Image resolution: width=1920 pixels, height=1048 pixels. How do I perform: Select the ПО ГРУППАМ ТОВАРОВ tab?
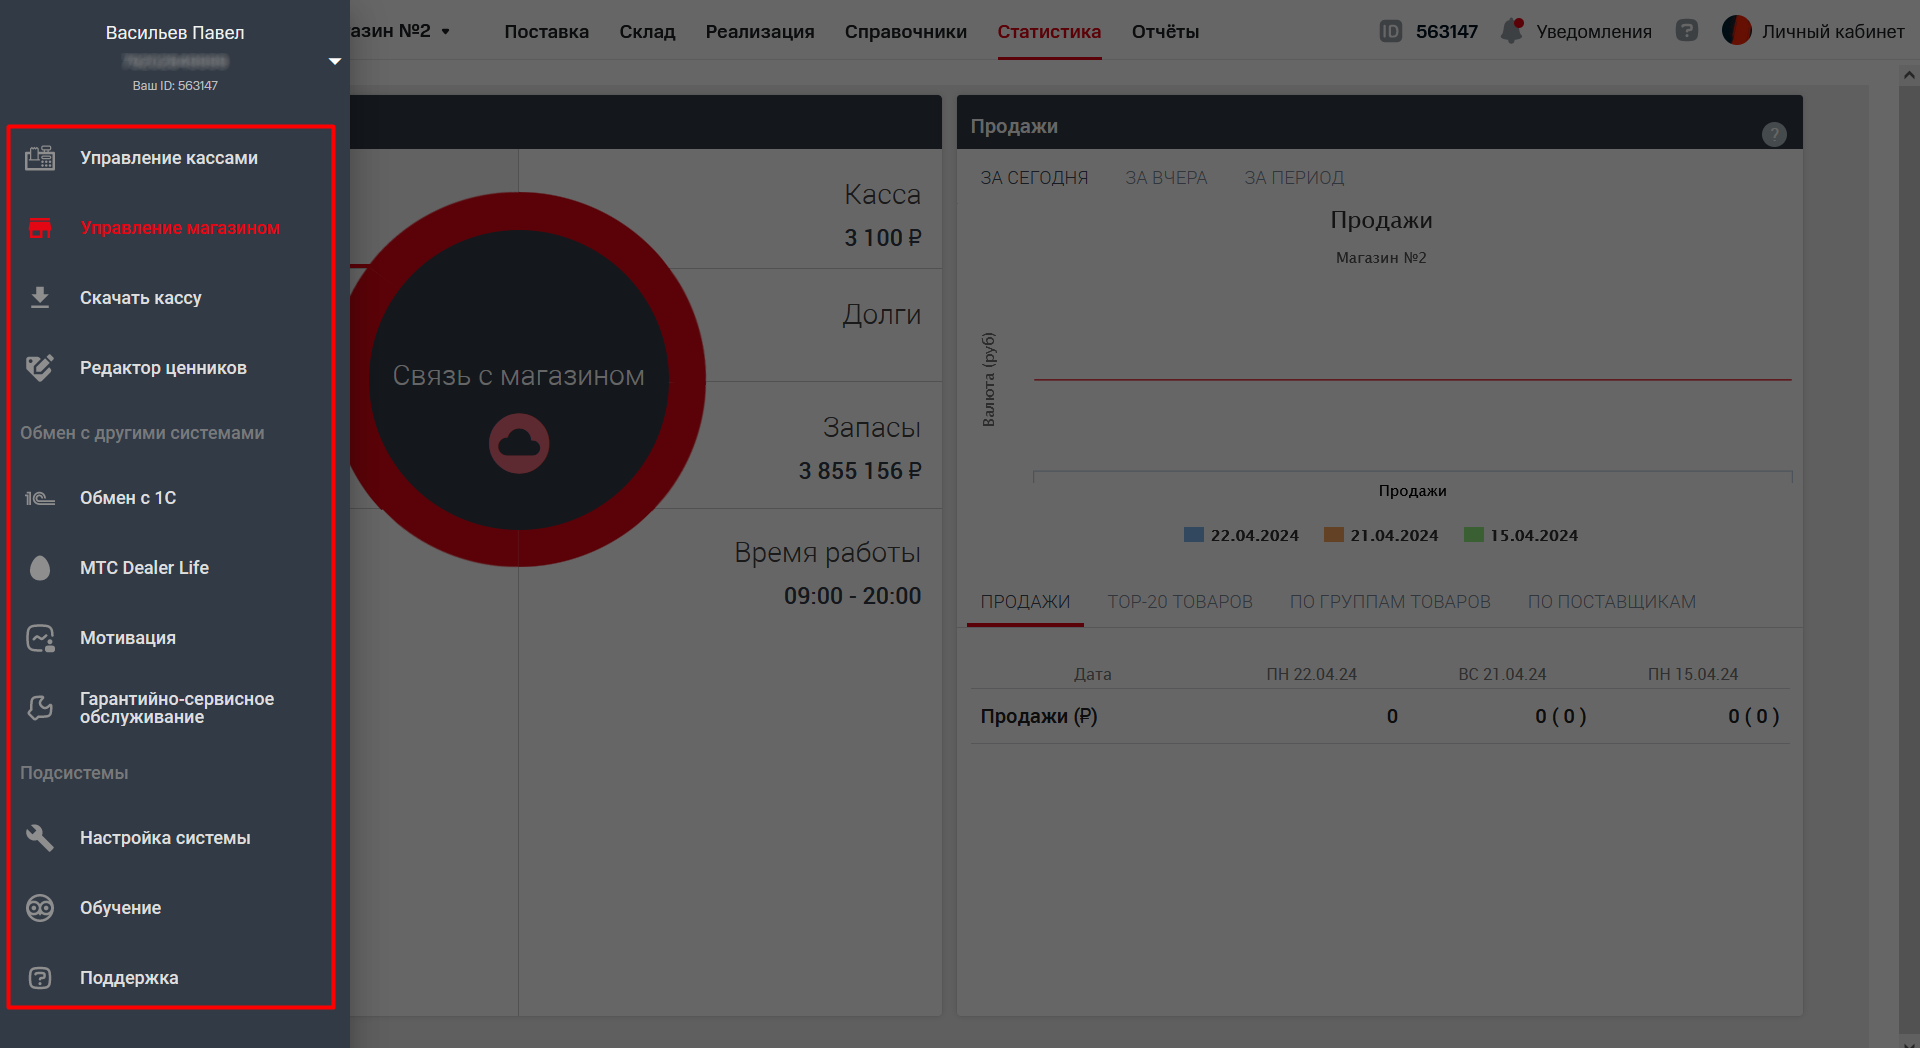coord(1390,602)
